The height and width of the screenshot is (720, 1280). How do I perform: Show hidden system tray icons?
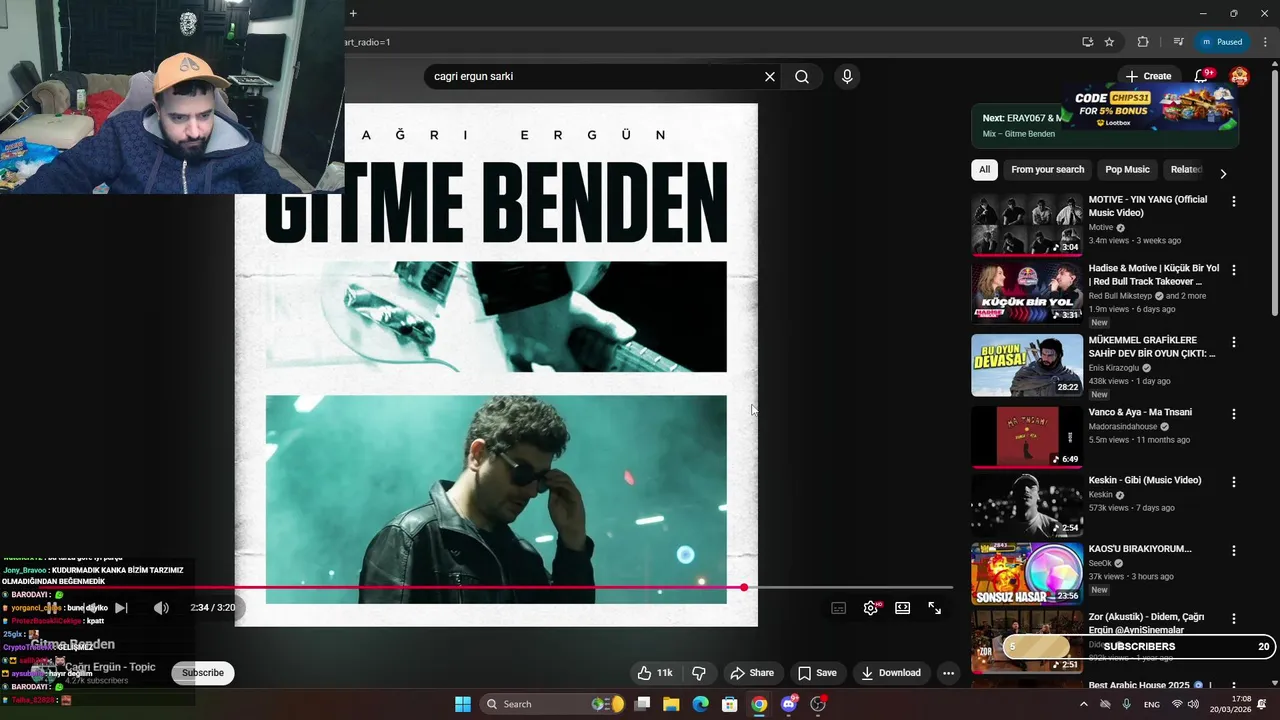(1084, 704)
